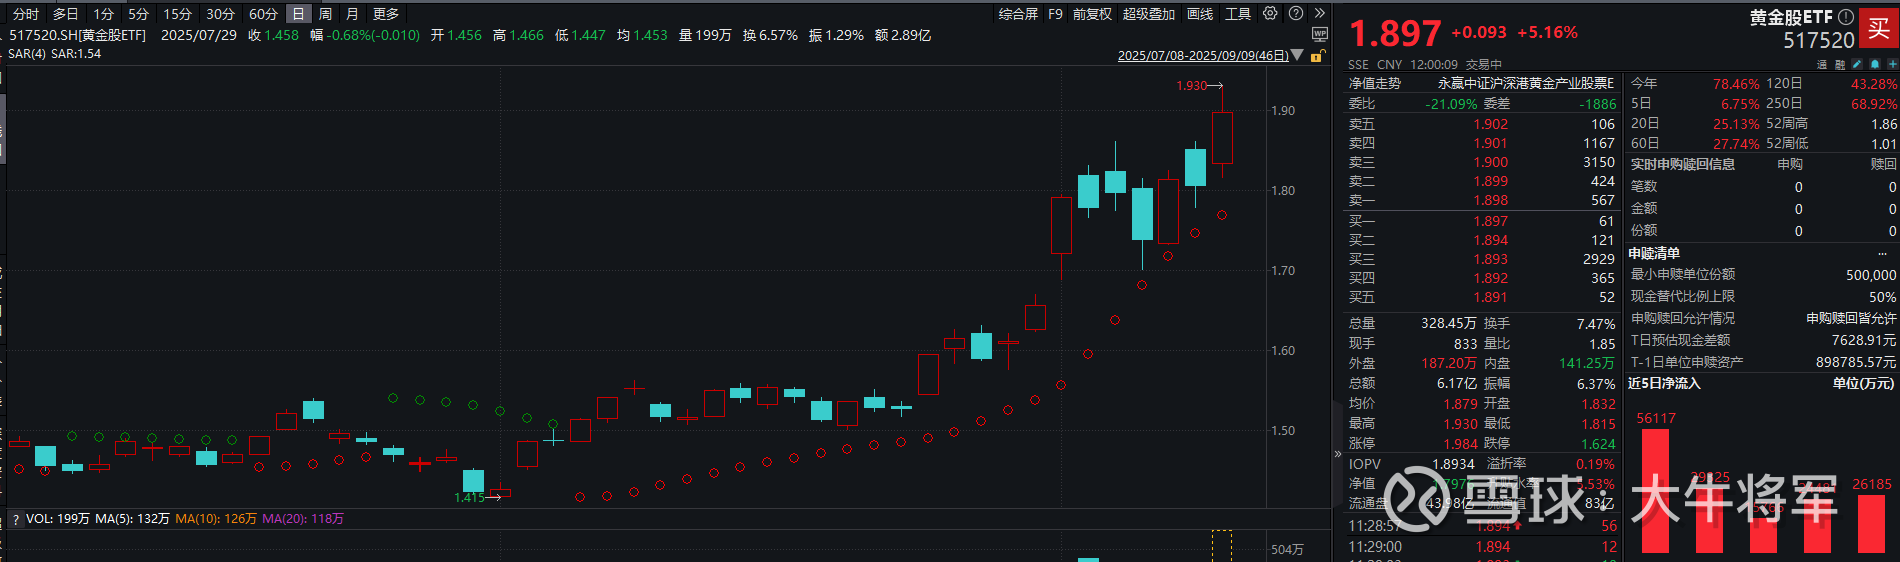Open the help question-mark icon in top toolbar
This screenshot has width=1900, height=562.
point(1296,14)
